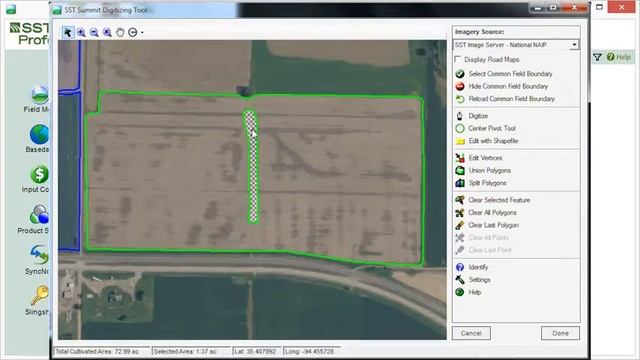Screen dimensions: 640x360
Task: Click the Clear Selected Feature icon
Action: [460, 200]
